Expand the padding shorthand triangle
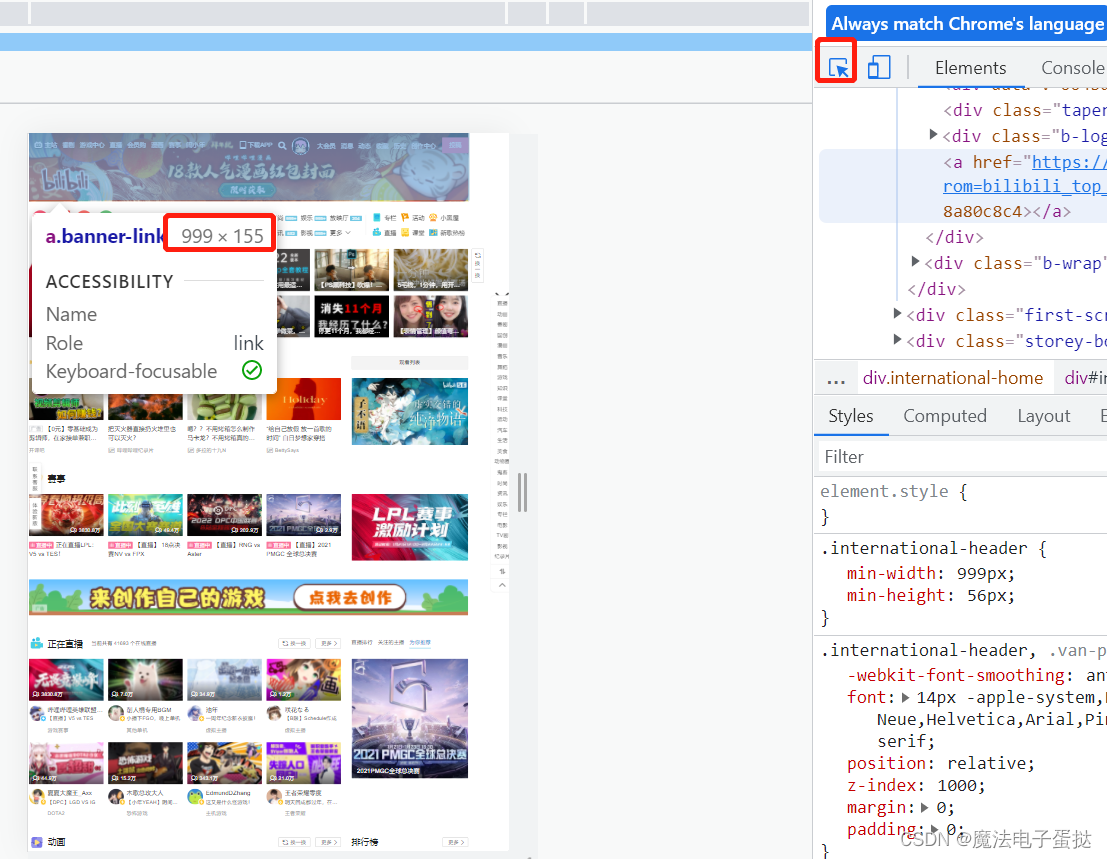The width and height of the screenshot is (1107, 859). (934, 829)
